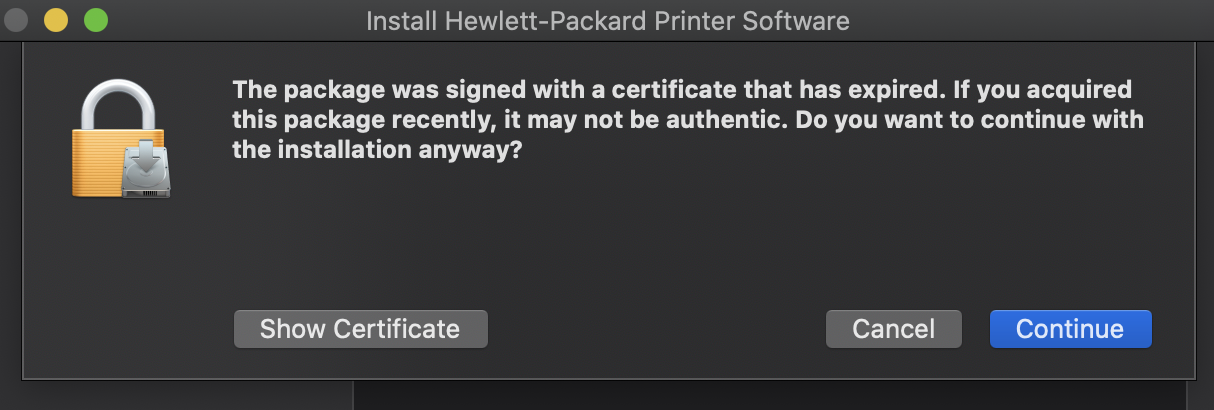Click the Continue button
The image size is (1214, 410).
1070,329
